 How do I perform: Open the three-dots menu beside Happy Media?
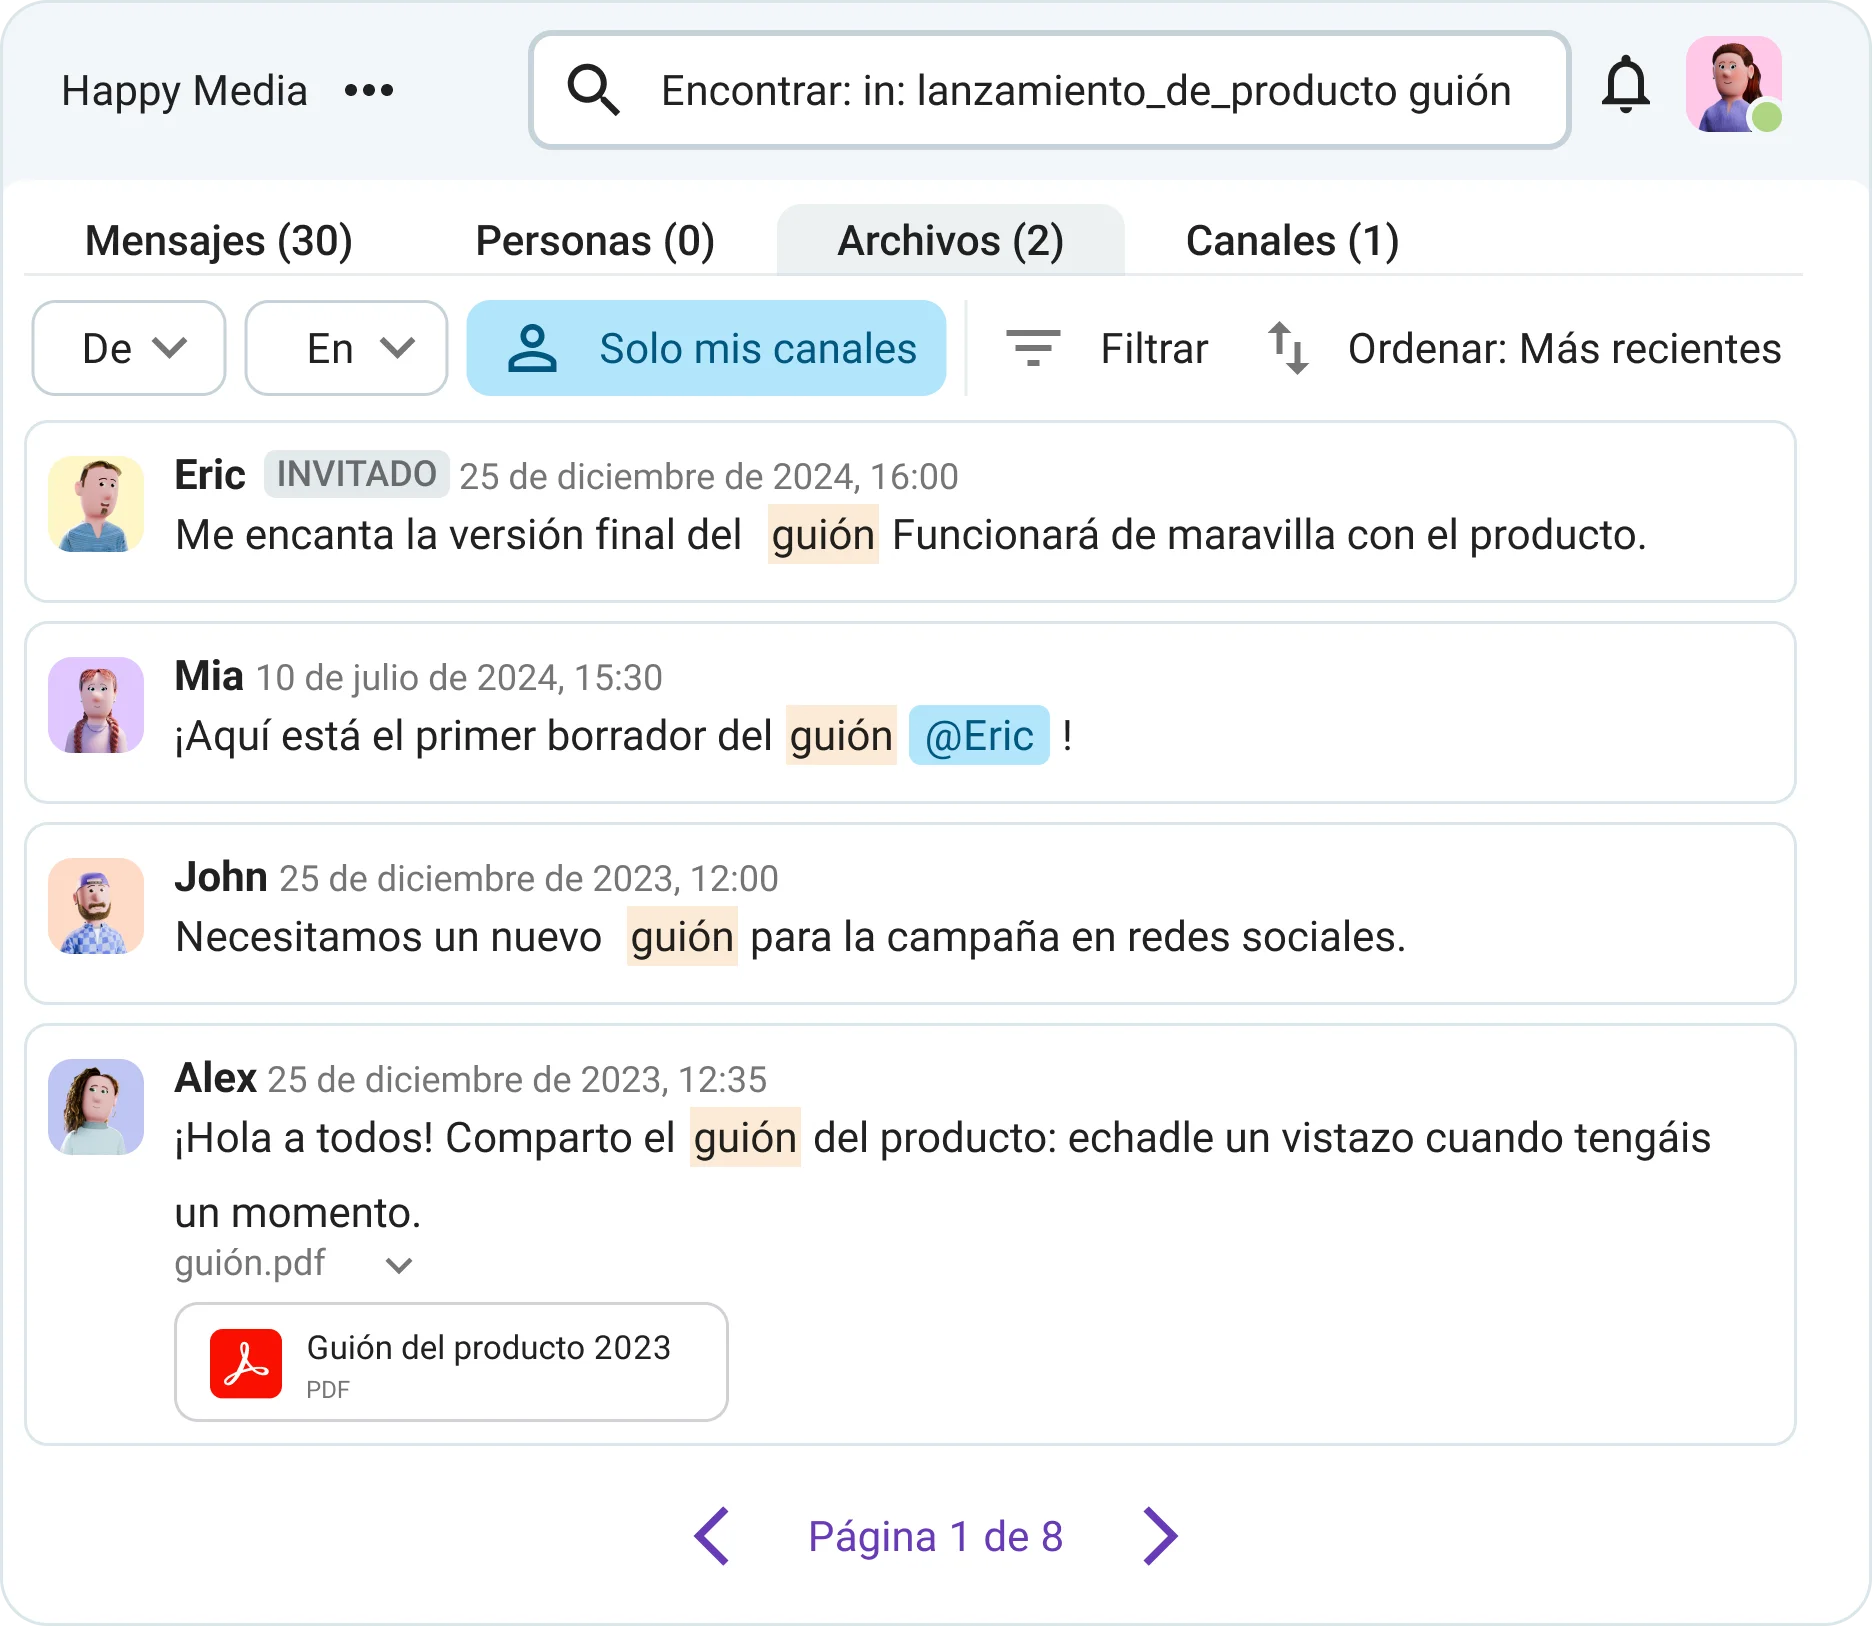point(369,91)
